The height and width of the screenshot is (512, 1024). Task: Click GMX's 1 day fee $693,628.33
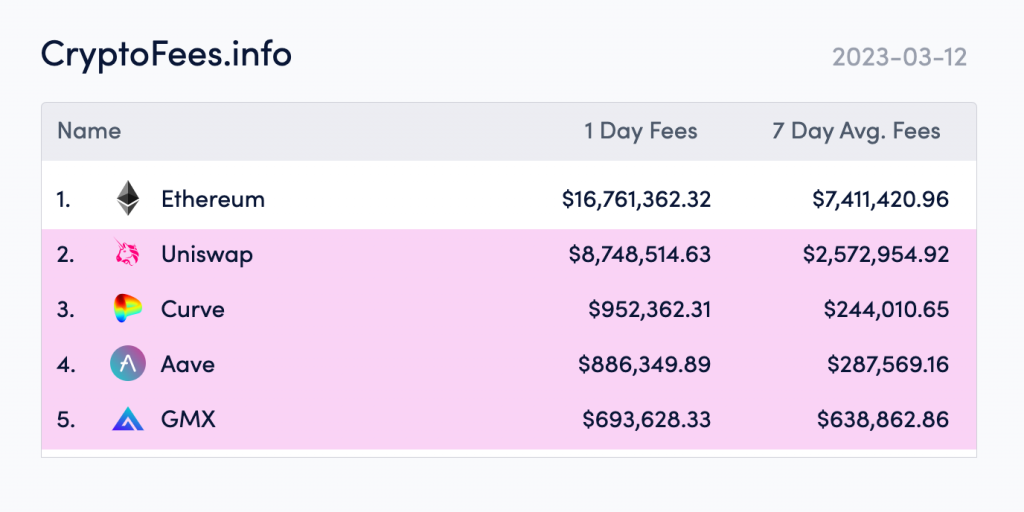click(x=646, y=419)
